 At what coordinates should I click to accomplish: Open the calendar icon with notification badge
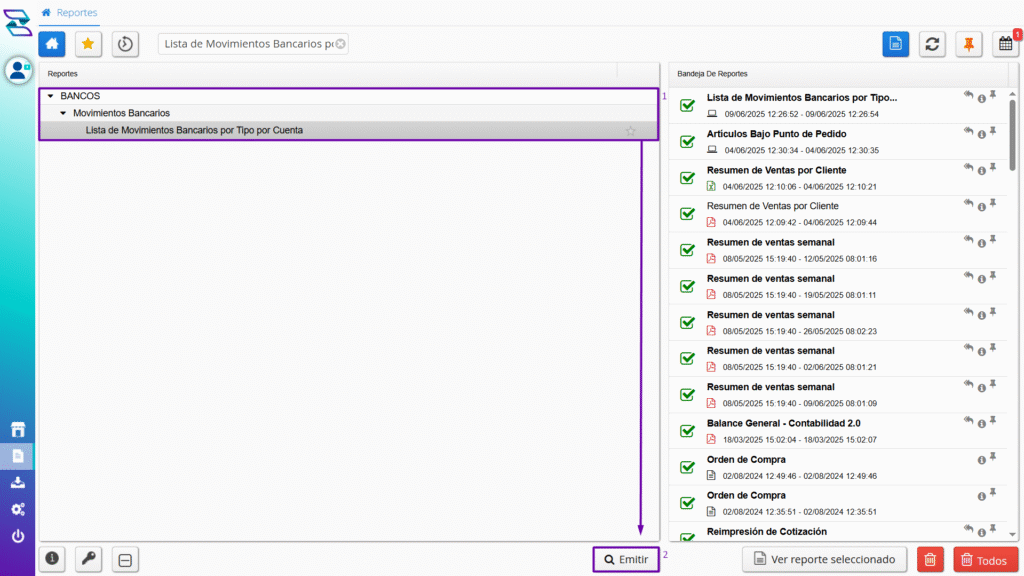pyautogui.click(x=1005, y=44)
